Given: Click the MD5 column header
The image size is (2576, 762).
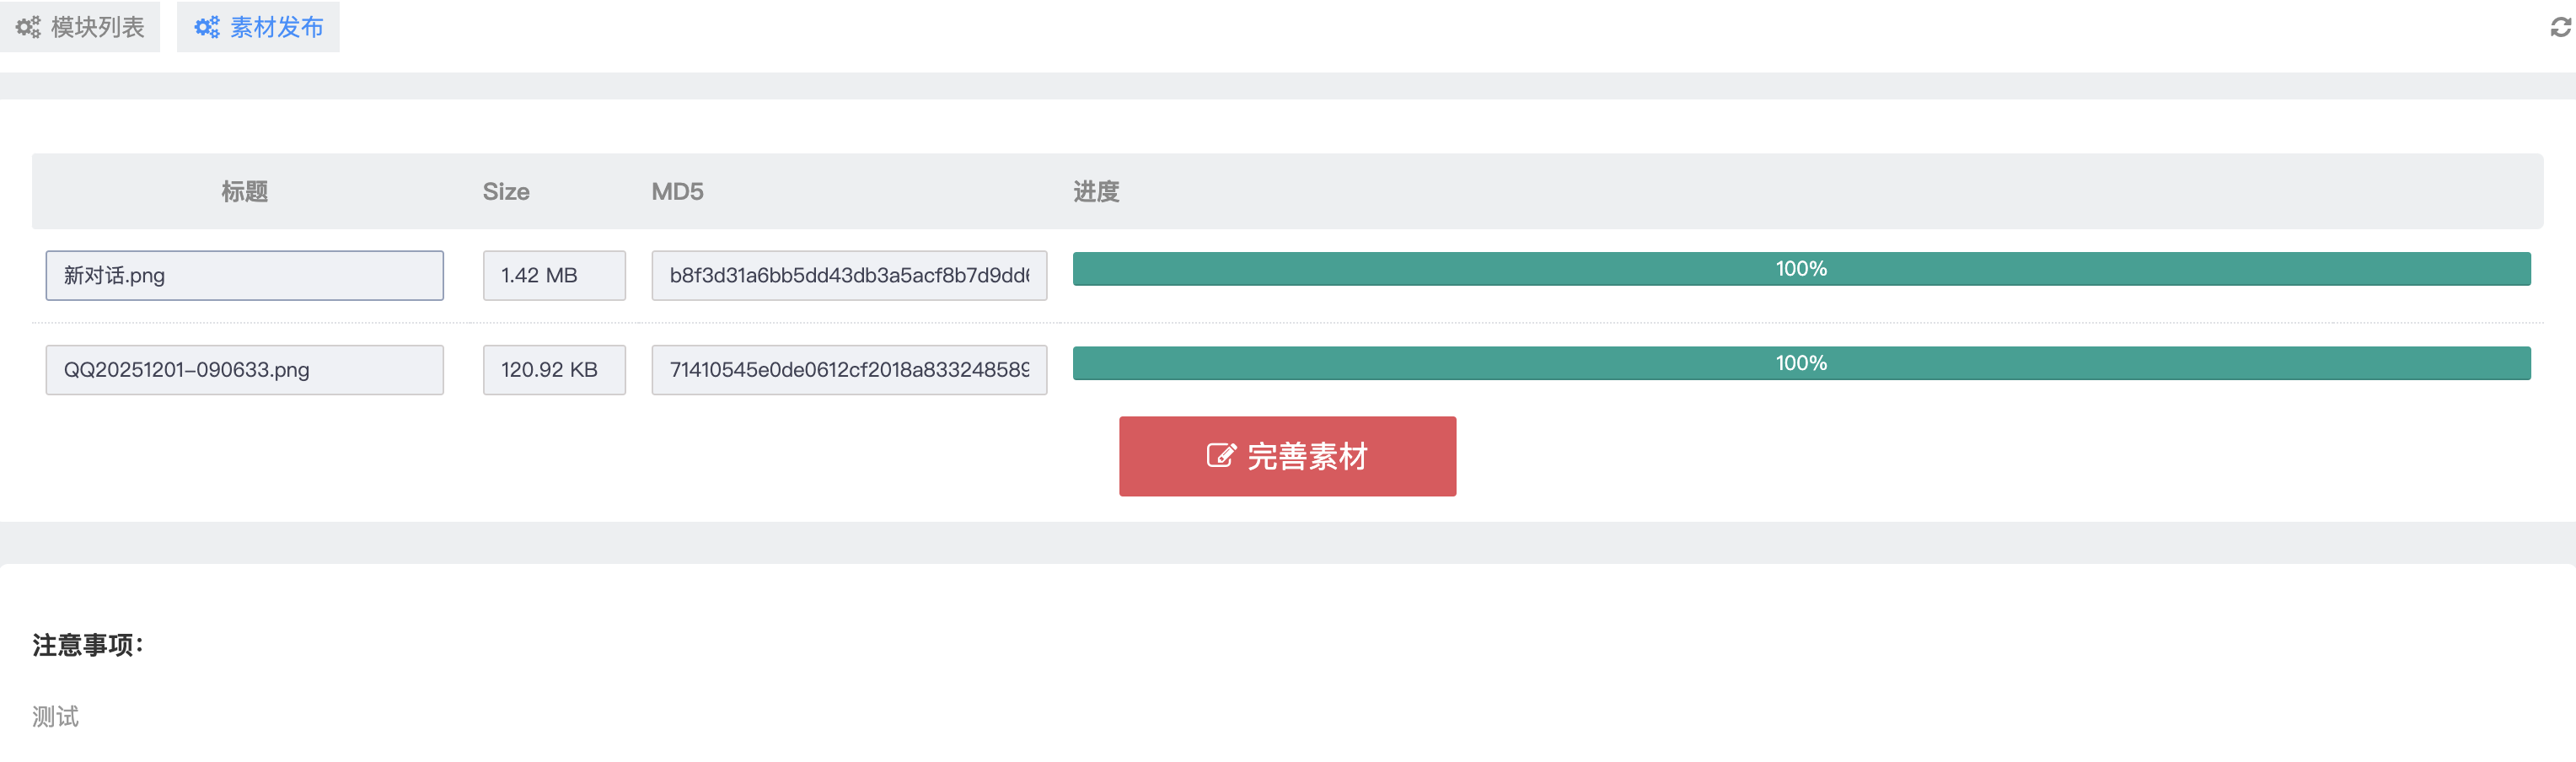Looking at the screenshot, I should (677, 191).
